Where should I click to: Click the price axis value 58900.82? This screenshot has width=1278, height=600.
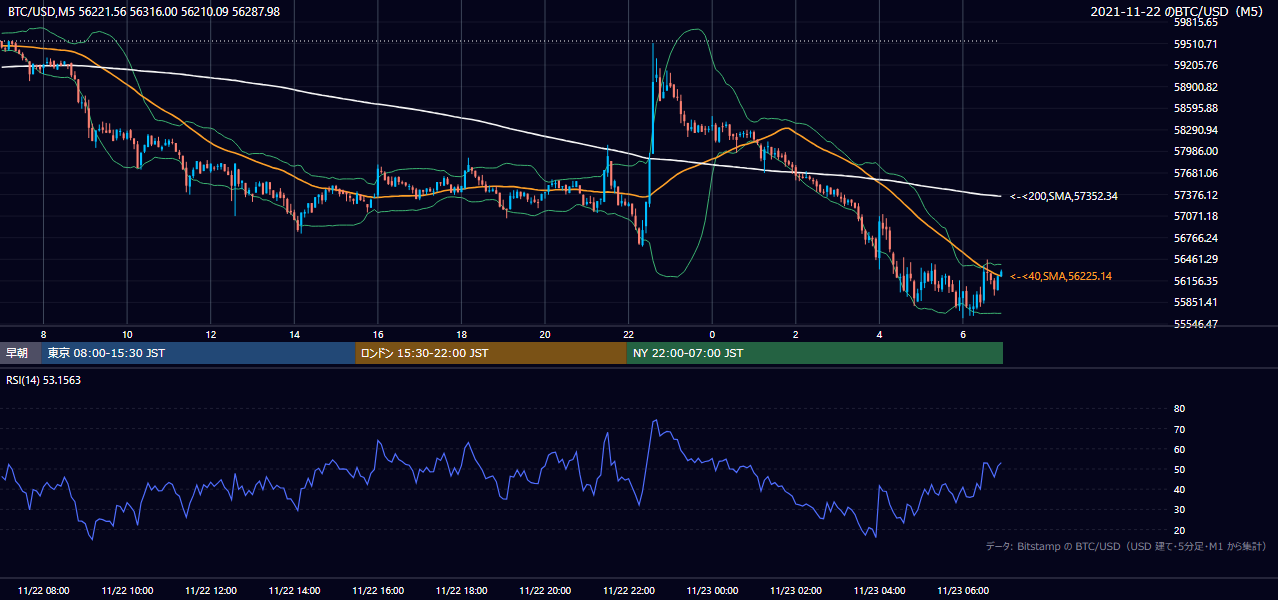point(1197,87)
